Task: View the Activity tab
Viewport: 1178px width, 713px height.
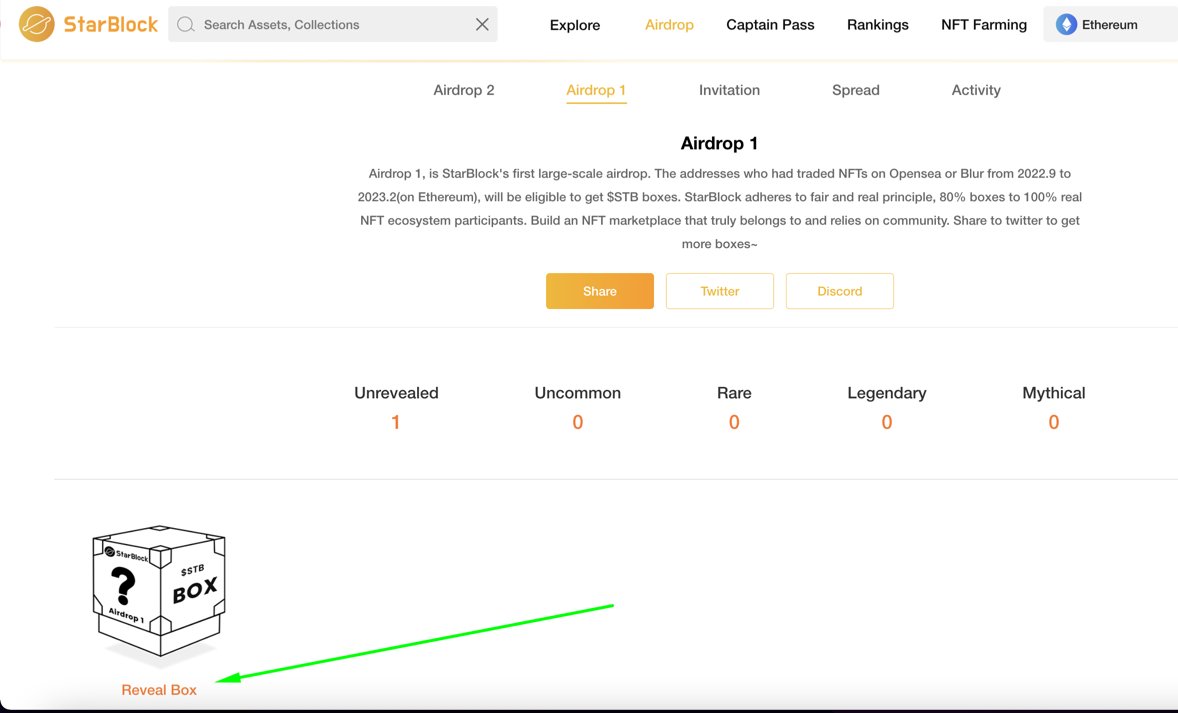Action: coord(975,90)
